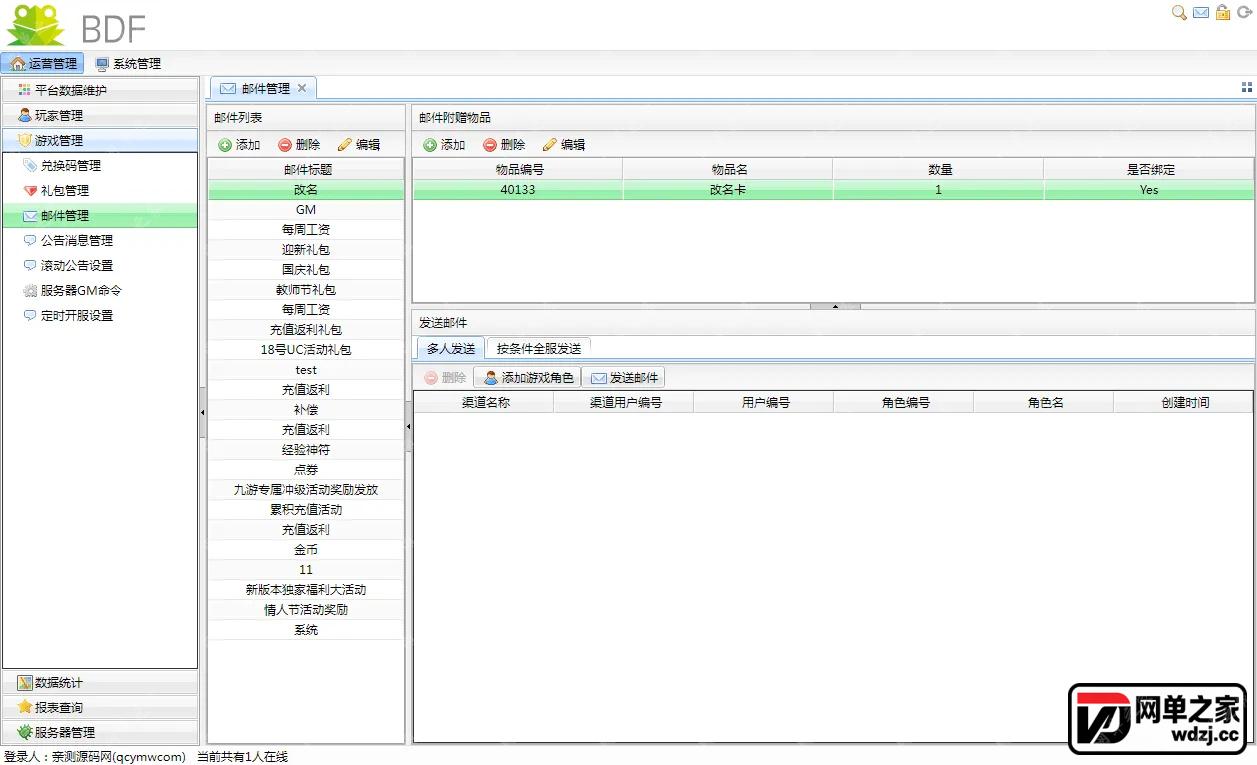Click the pencil 编辑 icon in 邮件列表 toolbar
1257x765 pixels.
(345, 145)
